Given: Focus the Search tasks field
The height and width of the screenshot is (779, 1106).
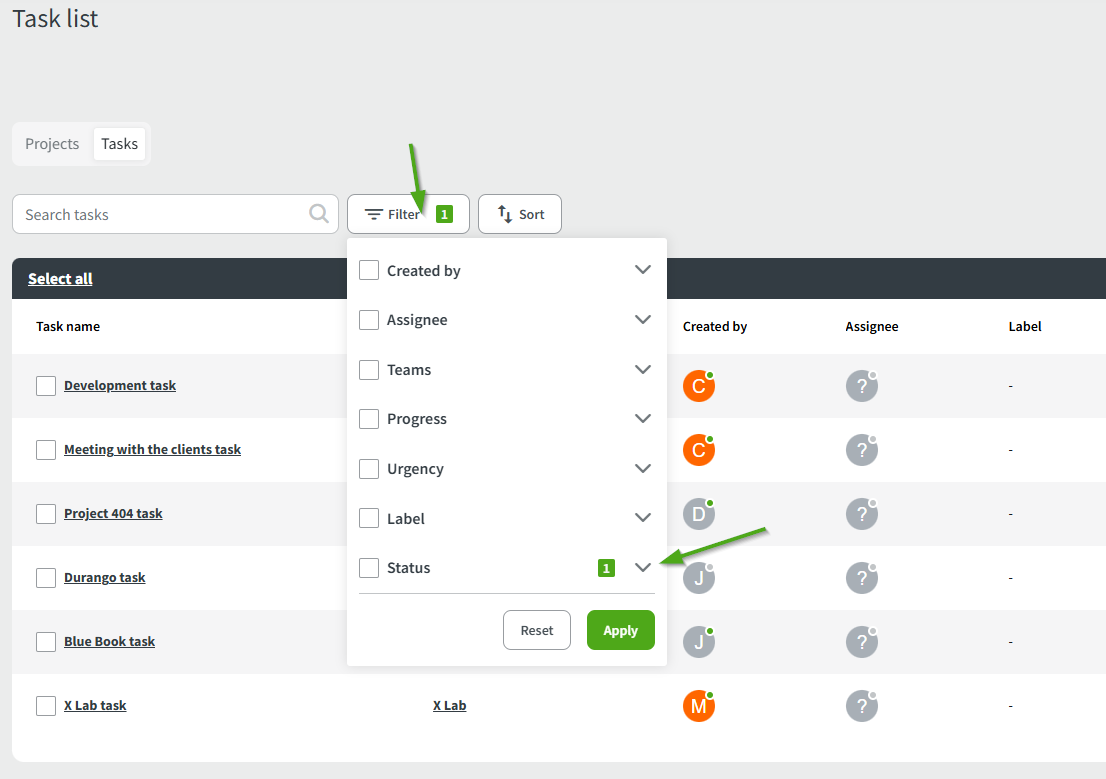Looking at the screenshot, I should click(x=160, y=214).
